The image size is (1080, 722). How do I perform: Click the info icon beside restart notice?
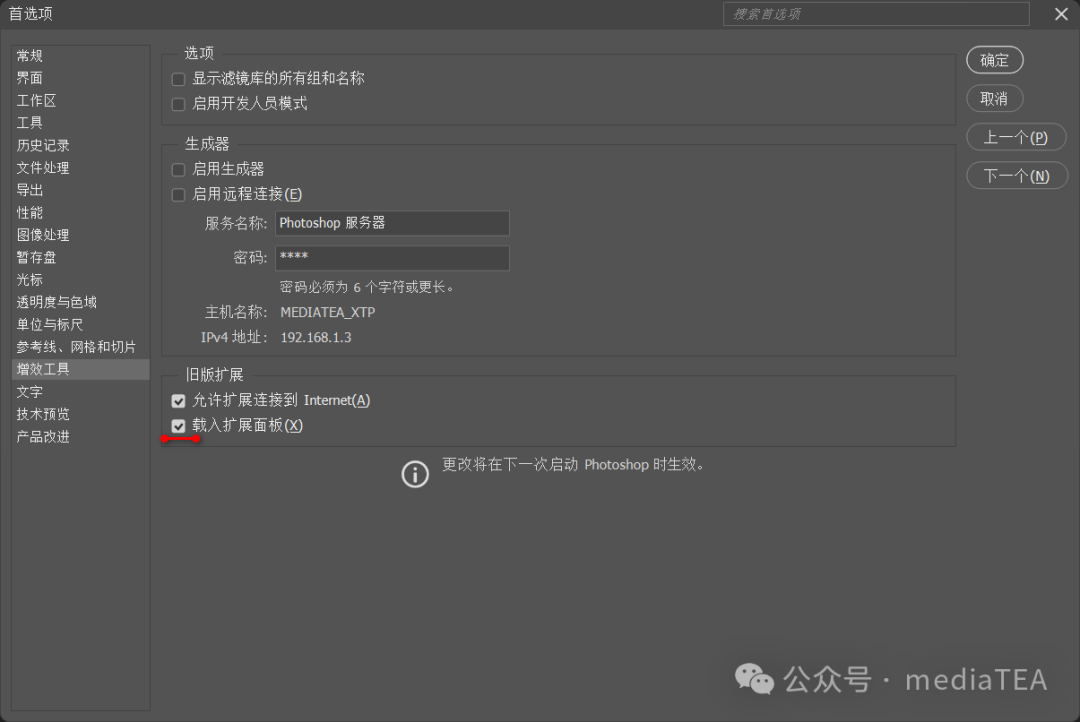[415, 474]
